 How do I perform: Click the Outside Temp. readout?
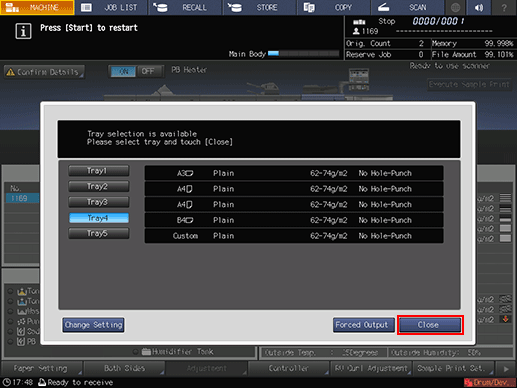click(x=322, y=352)
